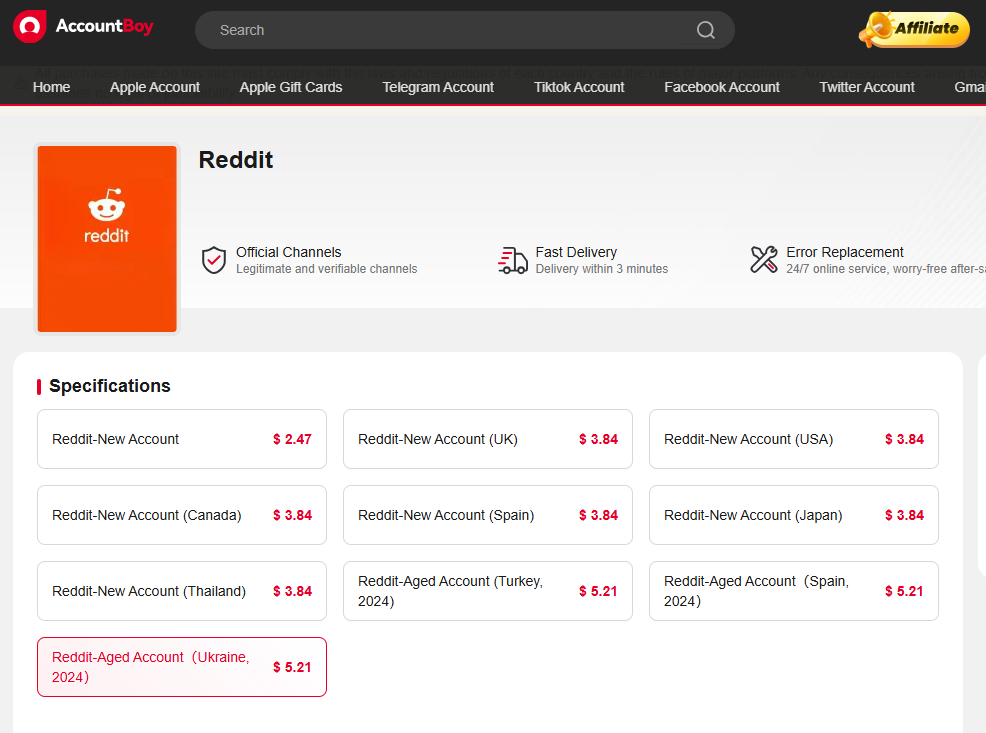Click the Error Replacement tools icon
The width and height of the screenshot is (986, 733).
point(764,259)
